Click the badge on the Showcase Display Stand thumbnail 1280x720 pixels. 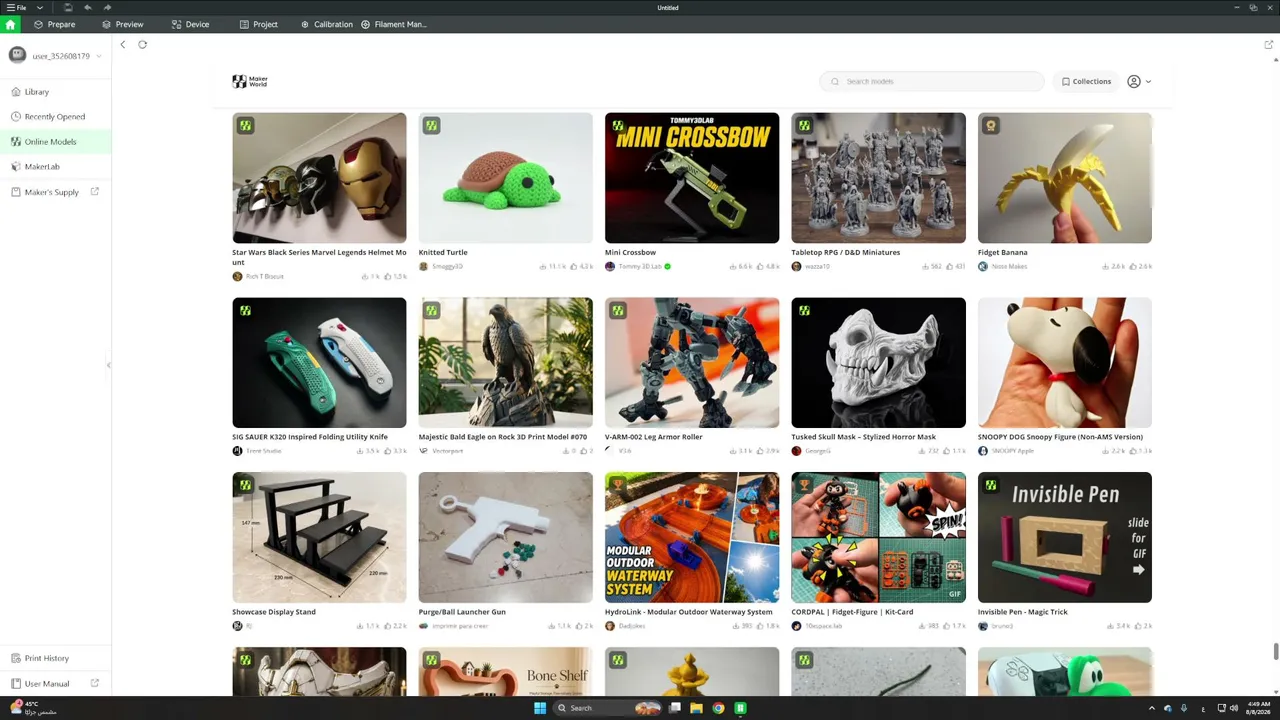pyautogui.click(x=245, y=485)
